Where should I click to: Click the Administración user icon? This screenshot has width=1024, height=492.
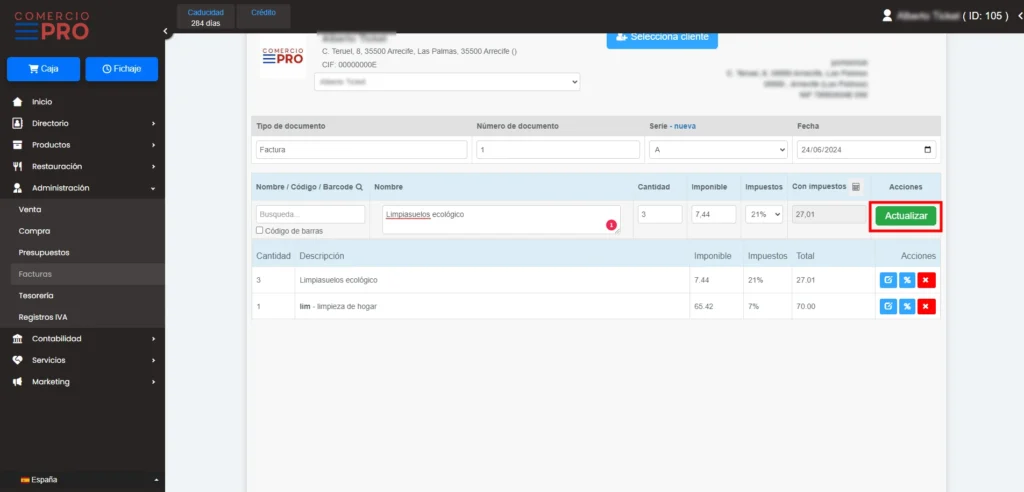[x=18, y=188]
